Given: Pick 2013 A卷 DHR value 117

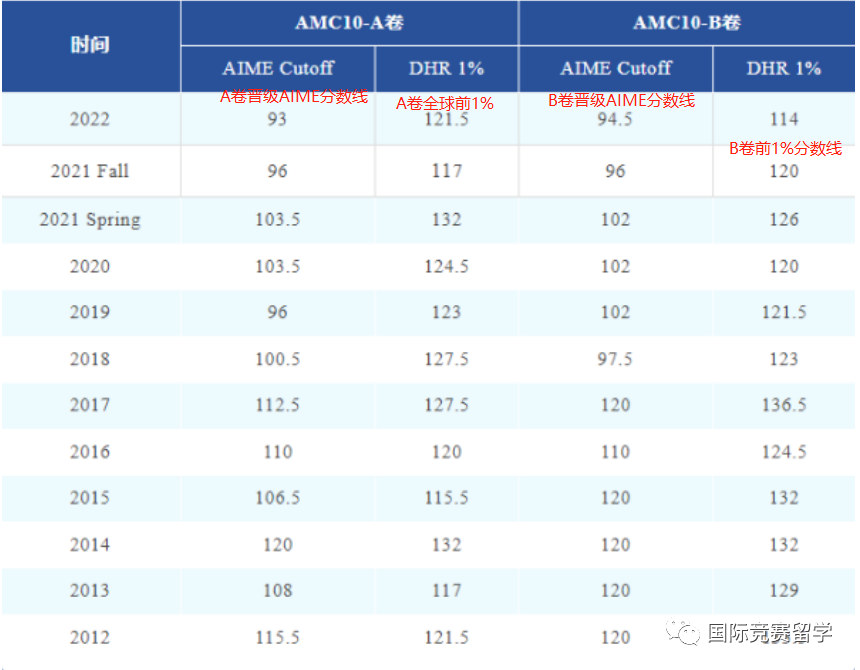Looking at the screenshot, I should [x=446, y=590].
